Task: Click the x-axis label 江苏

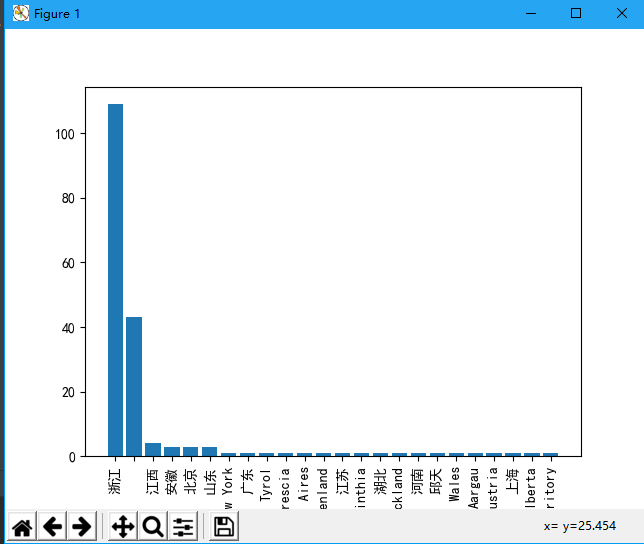Action: (342, 482)
